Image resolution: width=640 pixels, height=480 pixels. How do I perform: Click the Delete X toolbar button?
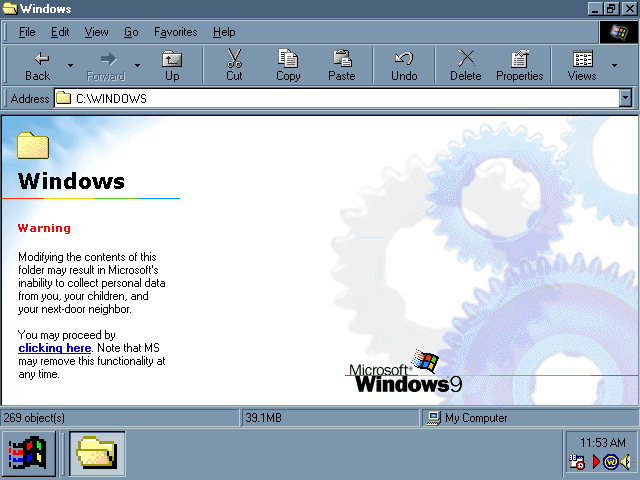pos(466,65)
